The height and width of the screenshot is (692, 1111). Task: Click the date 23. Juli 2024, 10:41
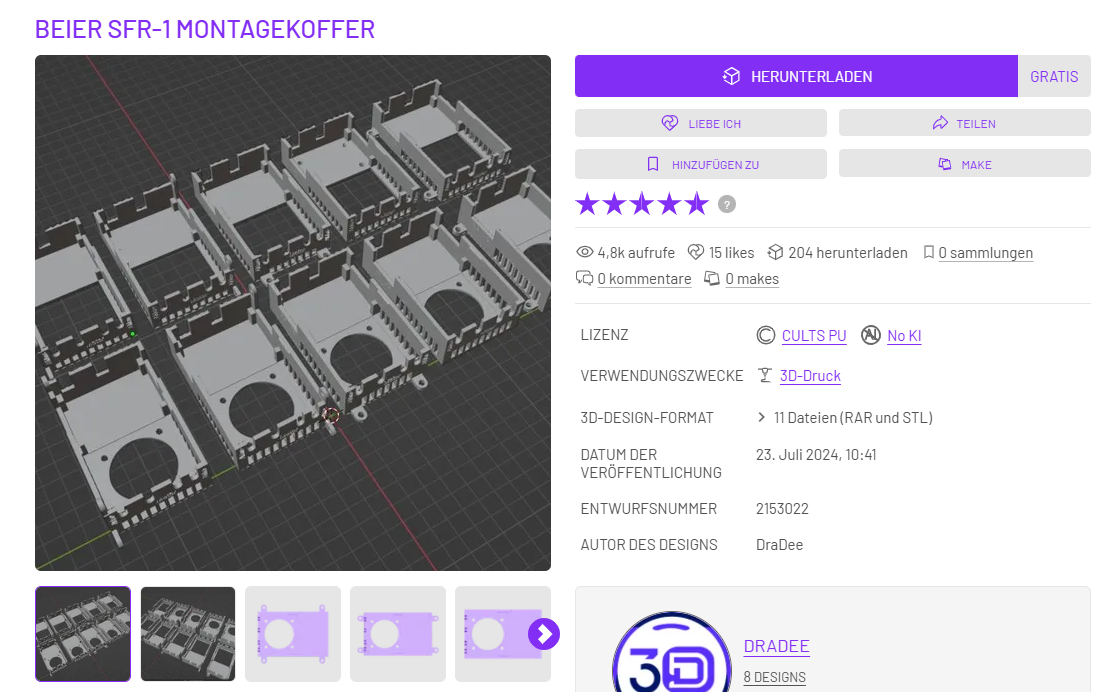(x=816, y=455)
